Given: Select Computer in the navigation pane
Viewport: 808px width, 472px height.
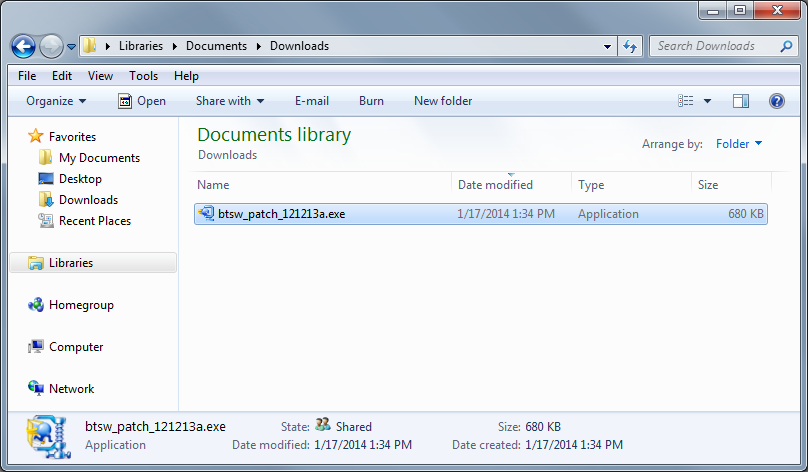Looking at the screenshot, I should (x=76, y=347).
